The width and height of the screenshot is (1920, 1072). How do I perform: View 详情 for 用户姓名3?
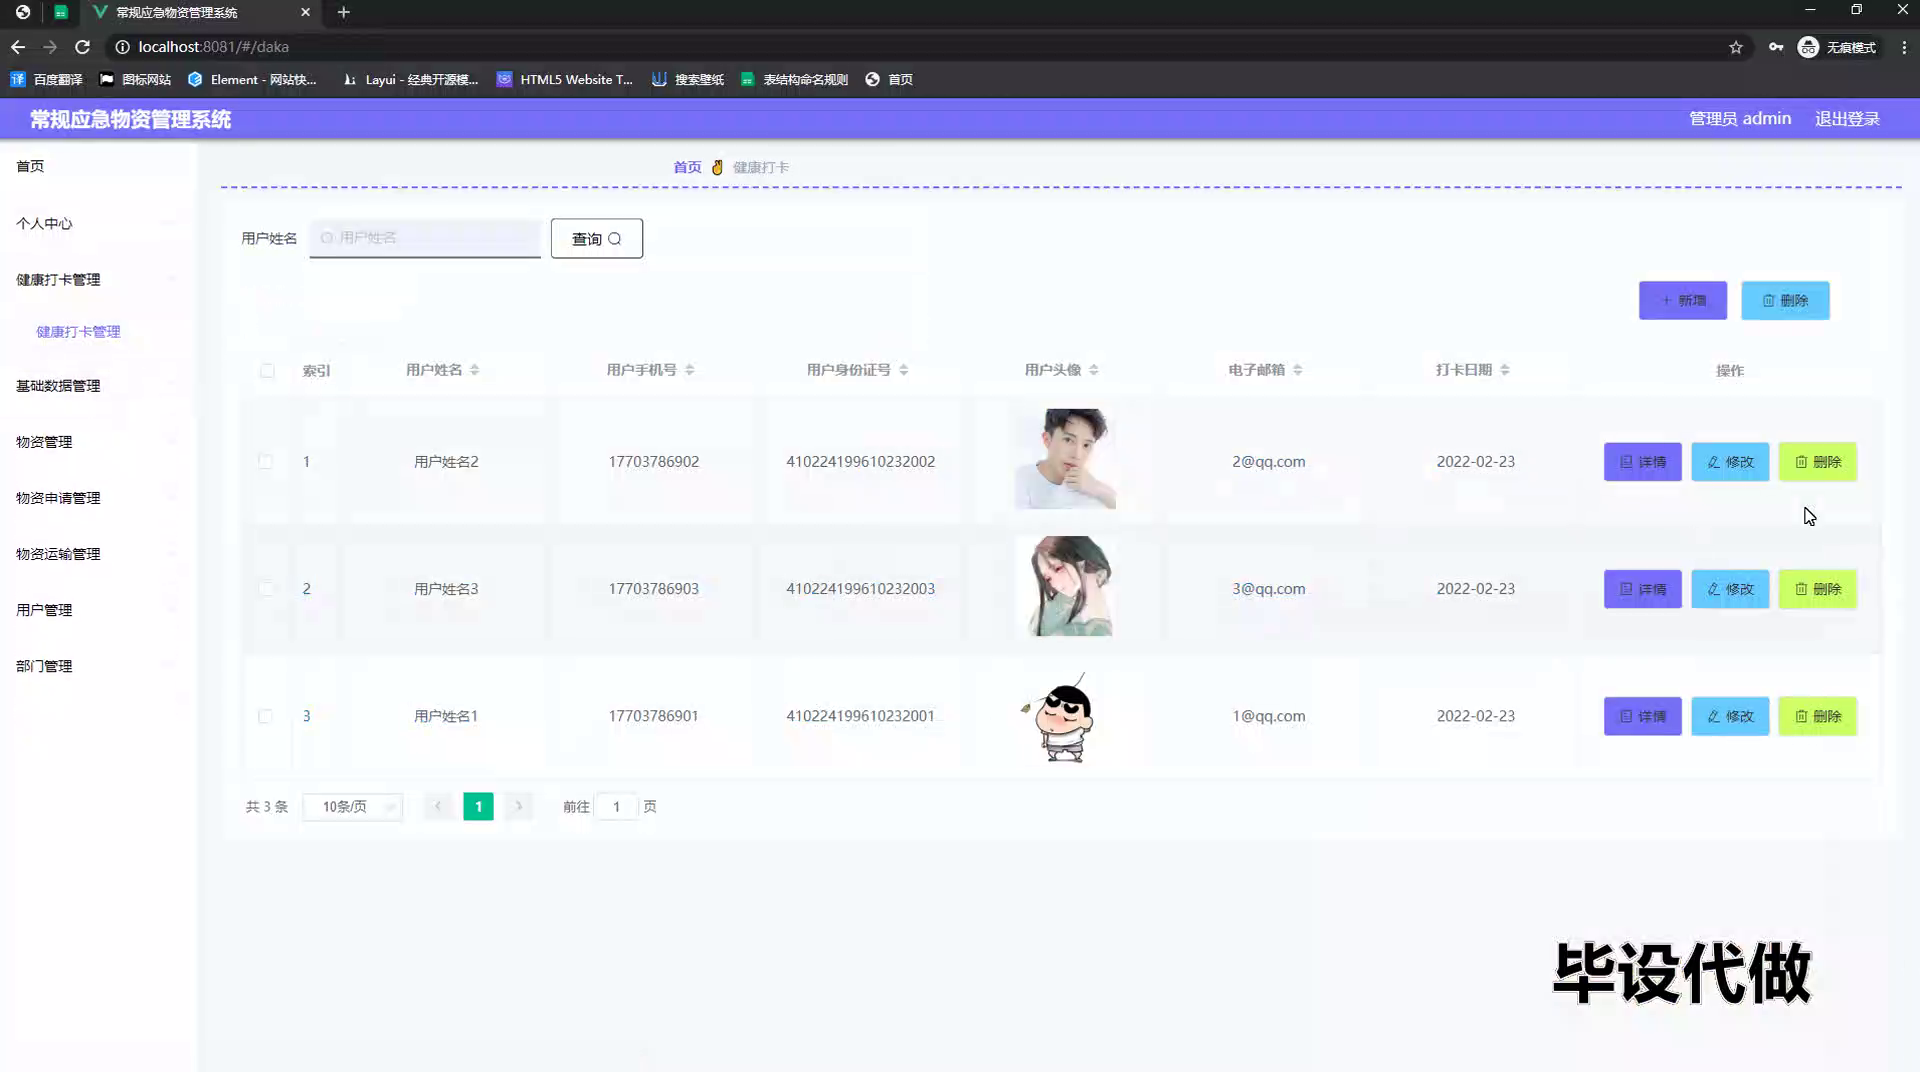pyautogui.click(x=1643, y=589)
